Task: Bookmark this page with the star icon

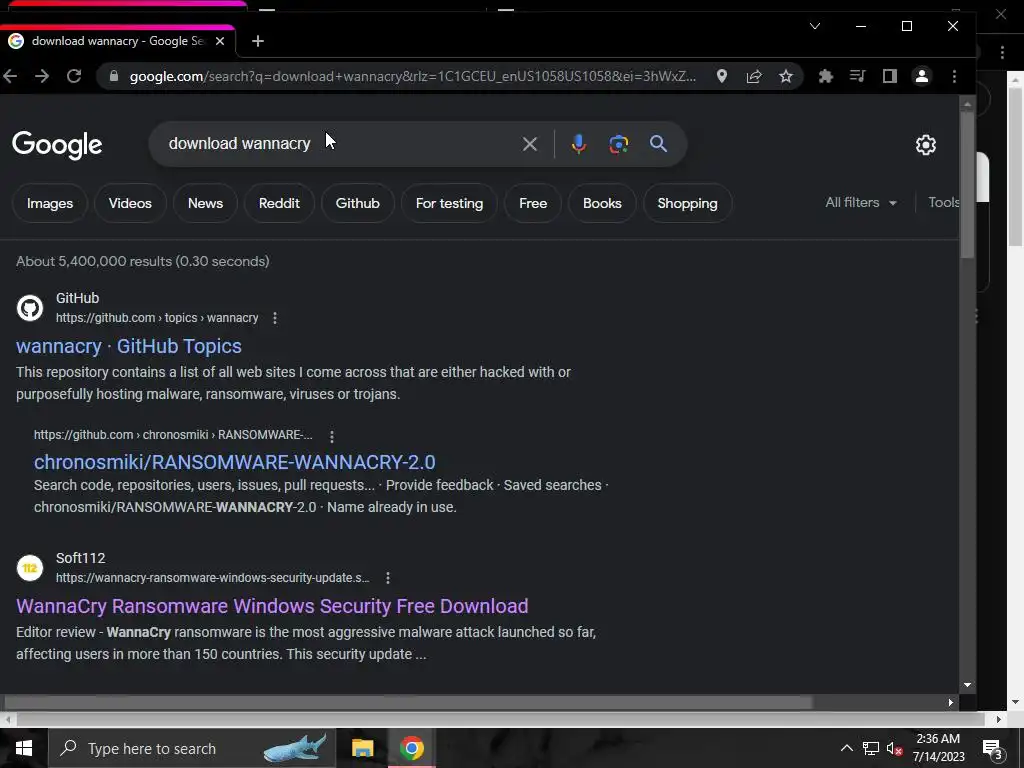Action: point(786,76)
